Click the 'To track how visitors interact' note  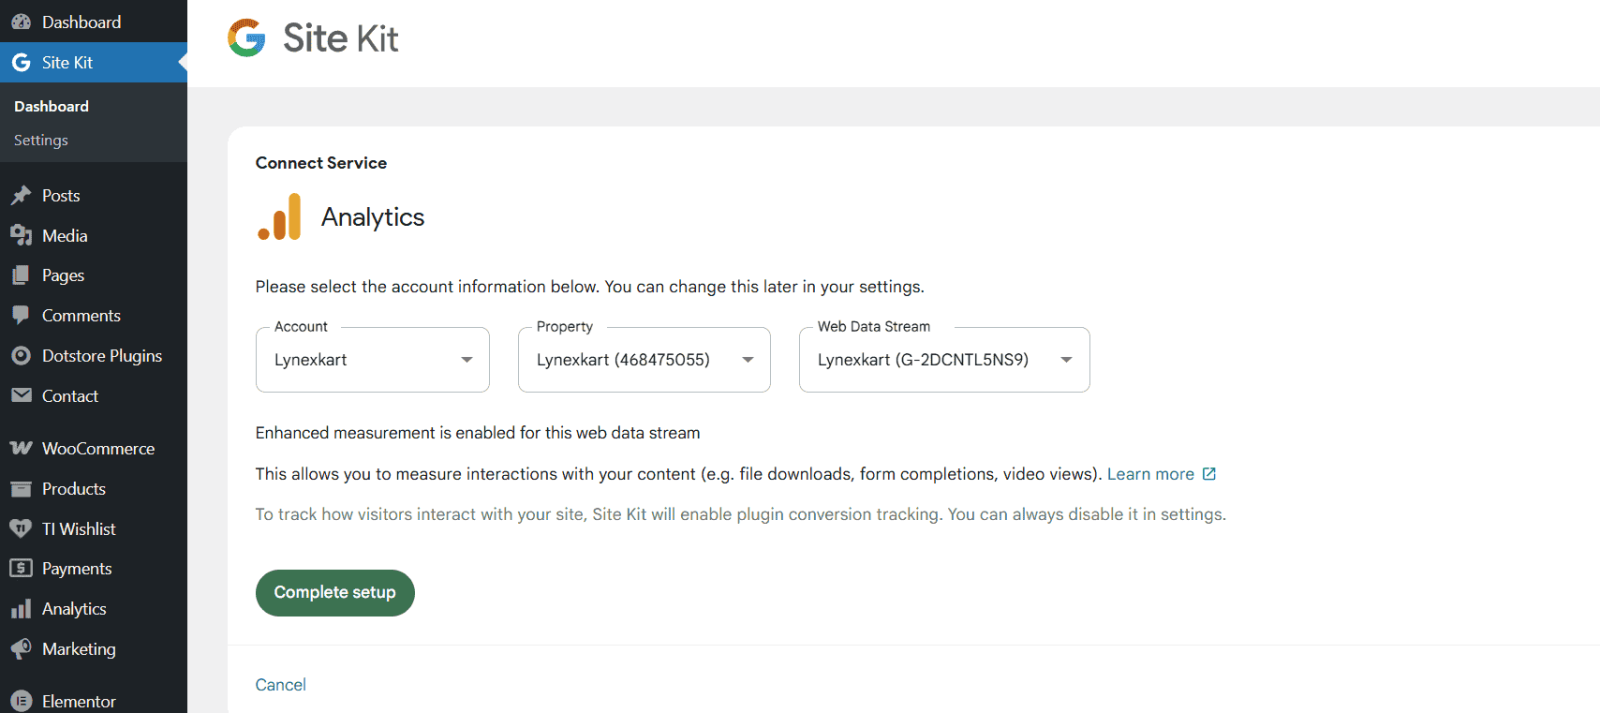741,514
